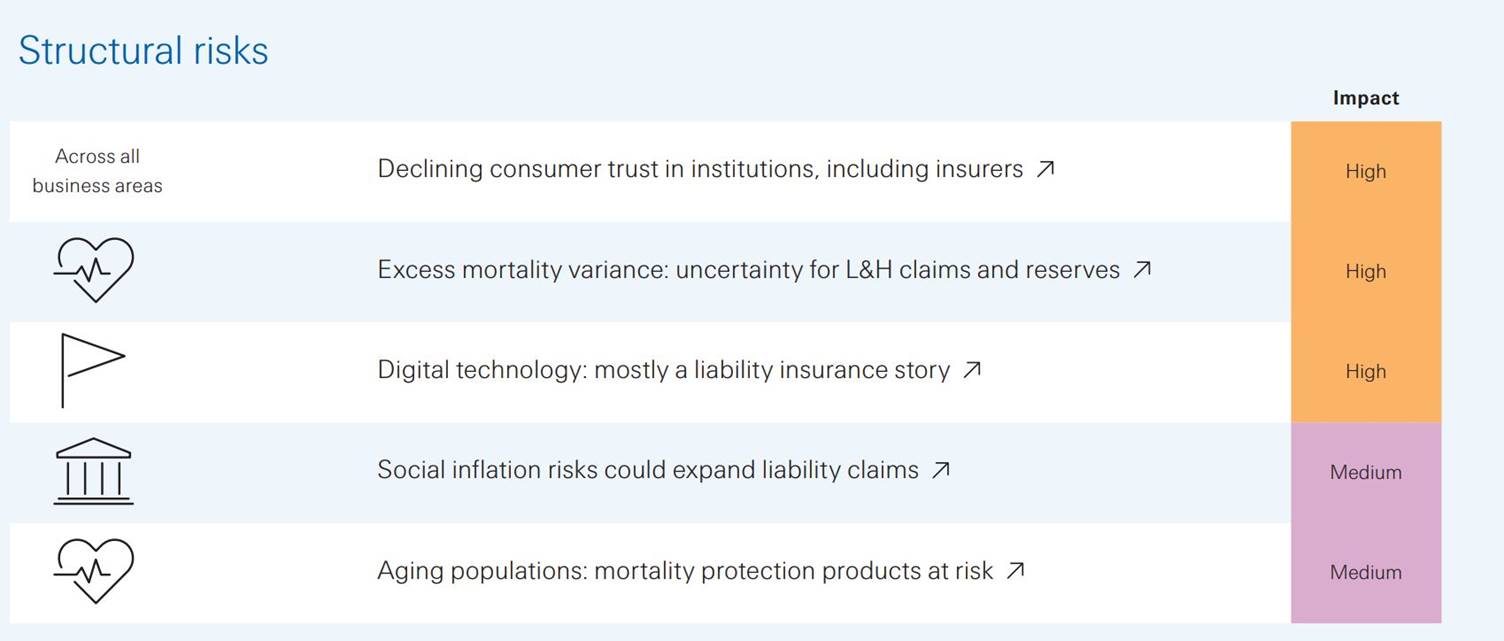1504x641 pixels.
Task: Click the heartbeat icon beside Excess mortality variance
Action: [x=93, y=270]
